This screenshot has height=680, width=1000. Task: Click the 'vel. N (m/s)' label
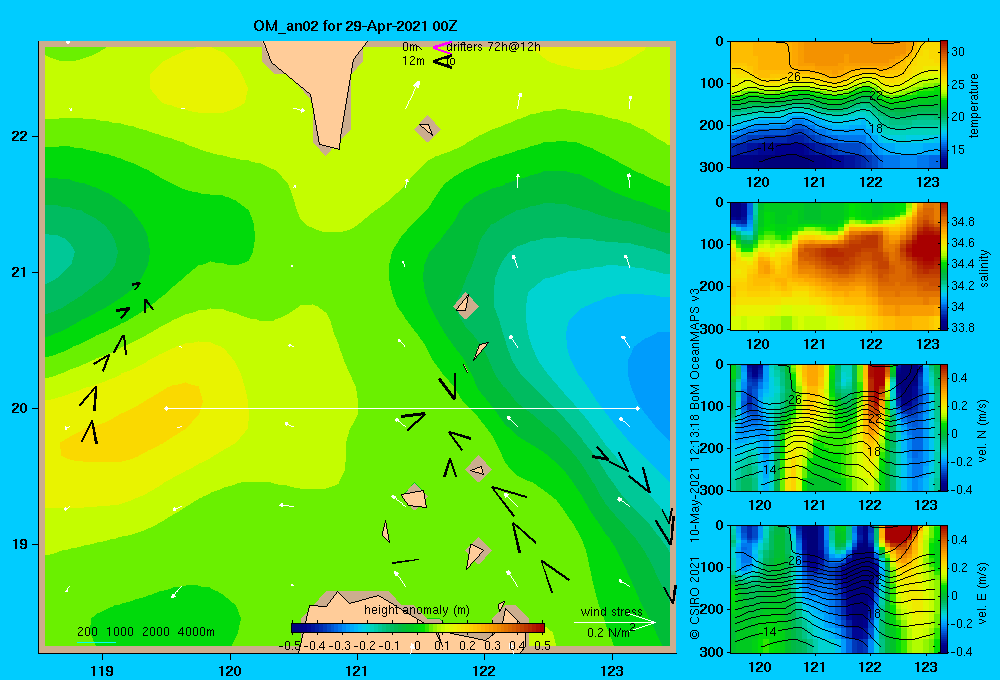[982, 431]
